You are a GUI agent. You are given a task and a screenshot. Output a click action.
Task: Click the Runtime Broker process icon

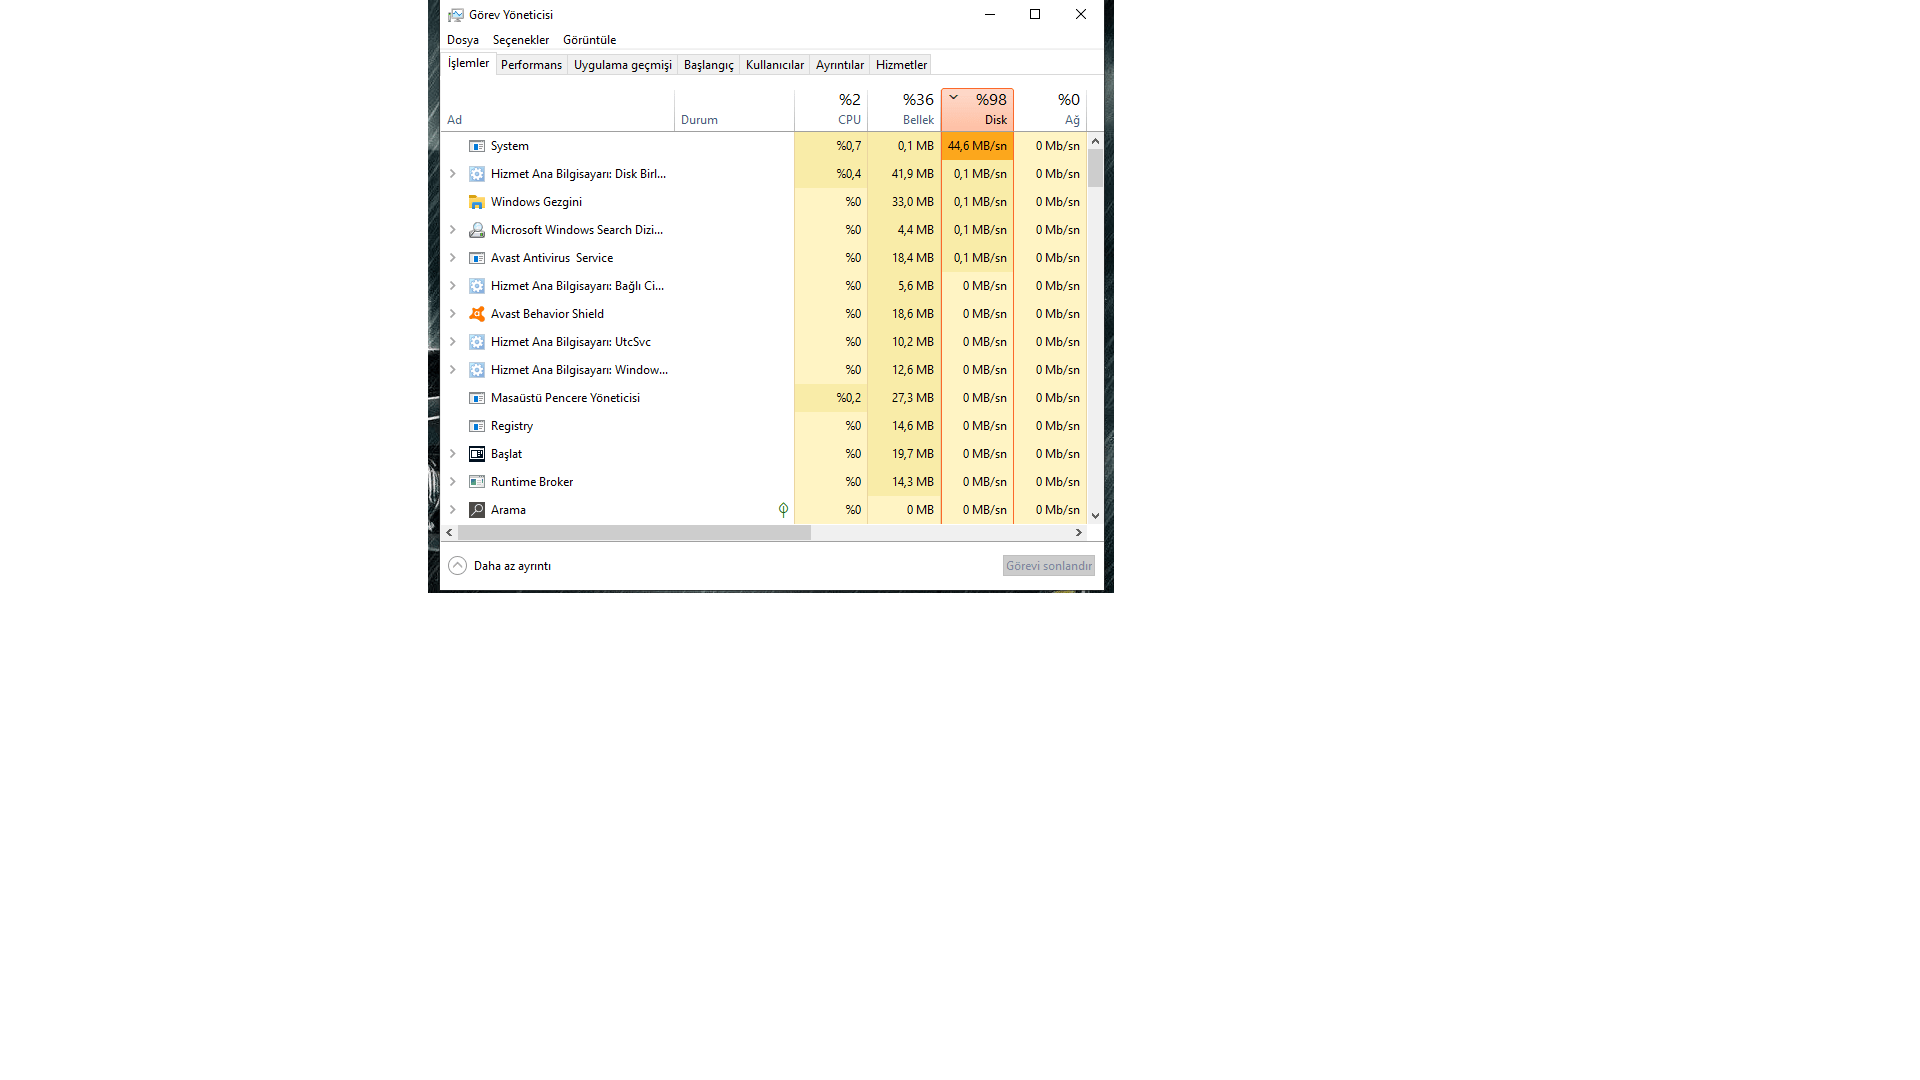(x=477, y=482)
